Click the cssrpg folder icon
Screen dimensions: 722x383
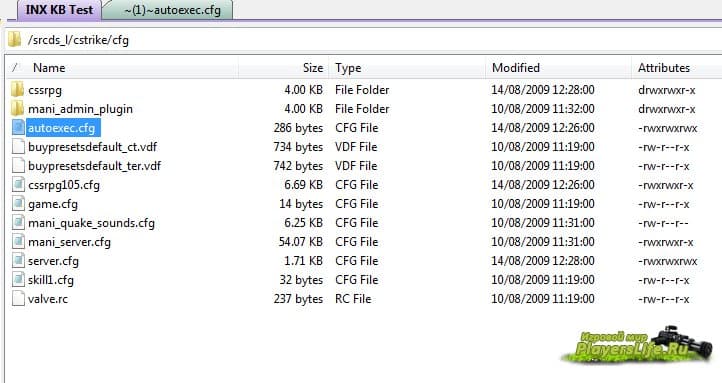(x=17, y=89)
